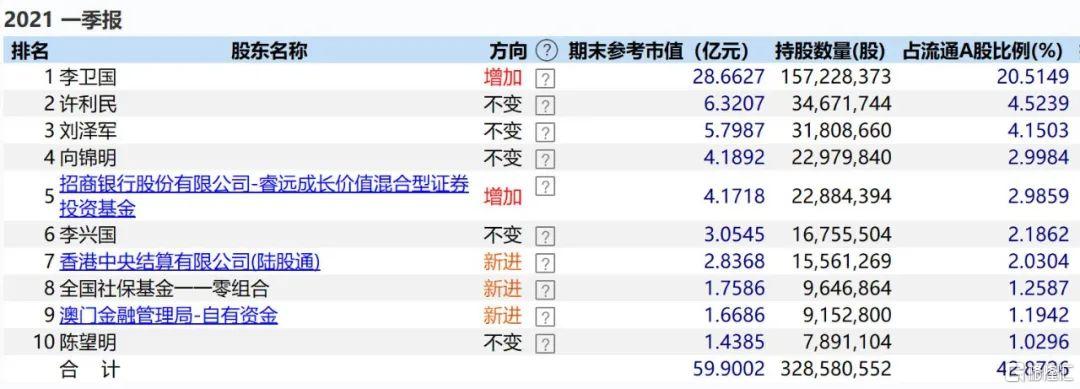Viewport: 1080px width, 389px height.
Task: Click the question icon in 刘泽军 row
Action: pyautogui.click(x=545, y=132)
